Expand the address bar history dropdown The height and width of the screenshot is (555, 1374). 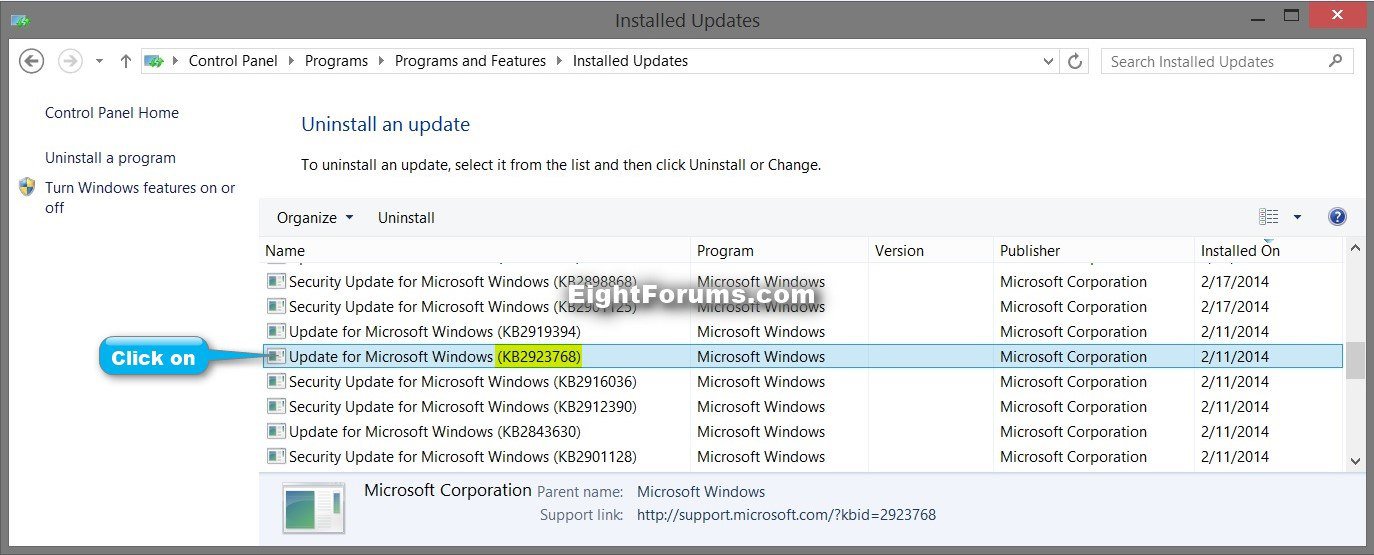1048,61
